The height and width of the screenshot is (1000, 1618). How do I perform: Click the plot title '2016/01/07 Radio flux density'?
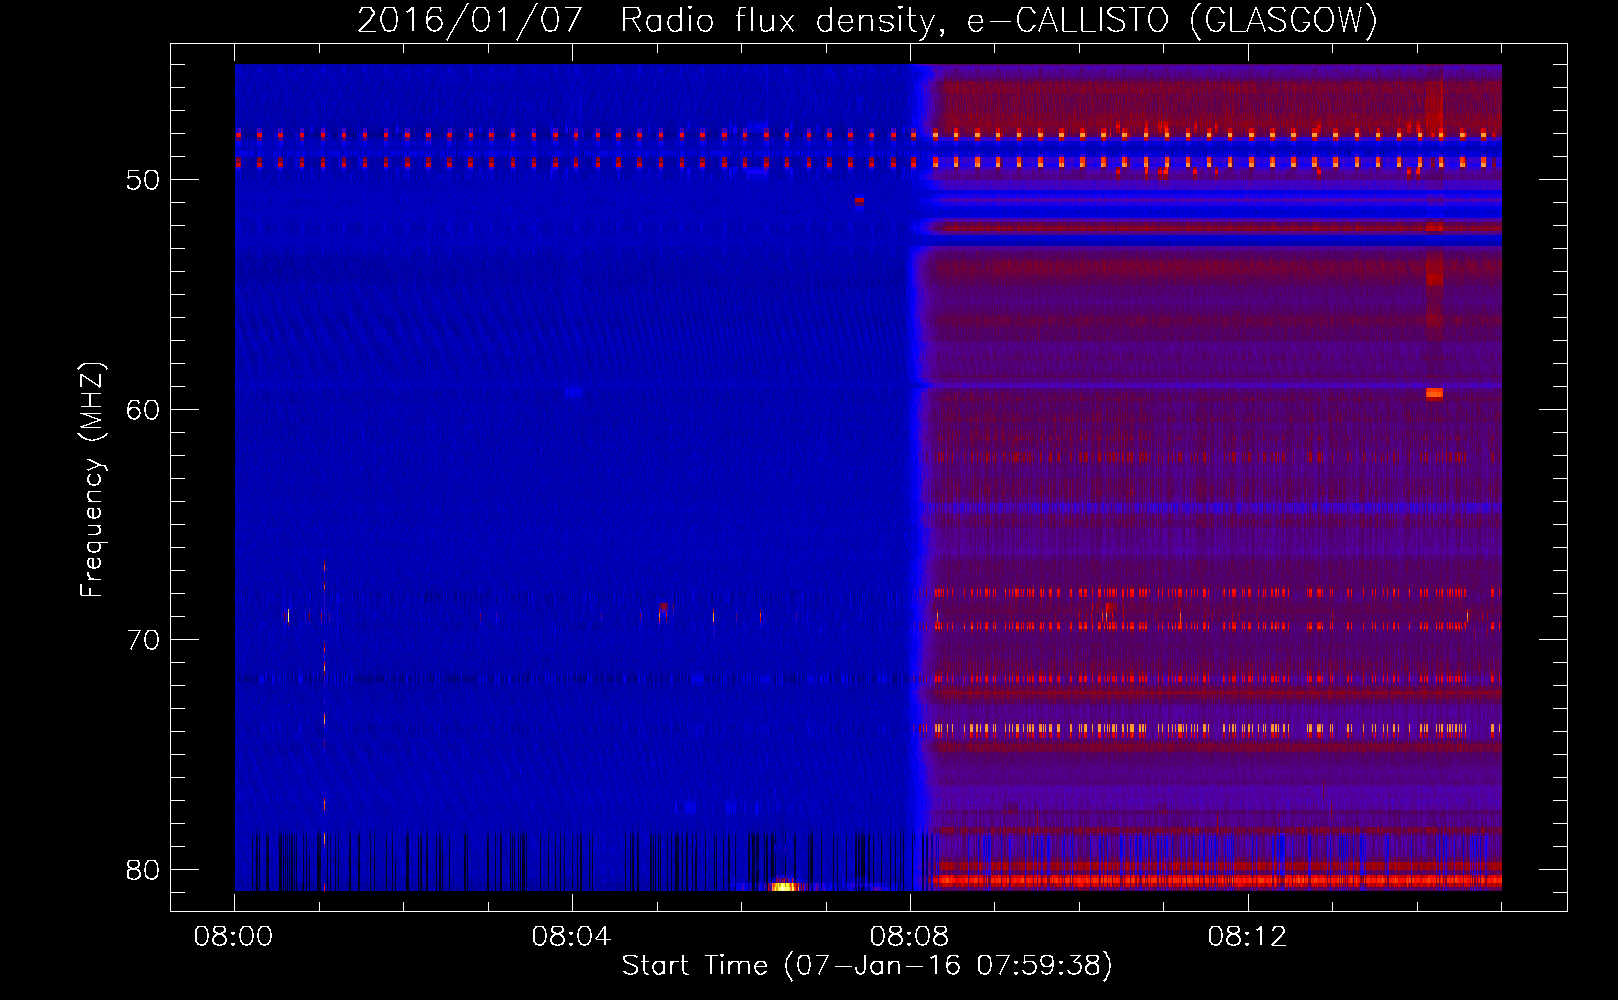(x=652, y=20)
